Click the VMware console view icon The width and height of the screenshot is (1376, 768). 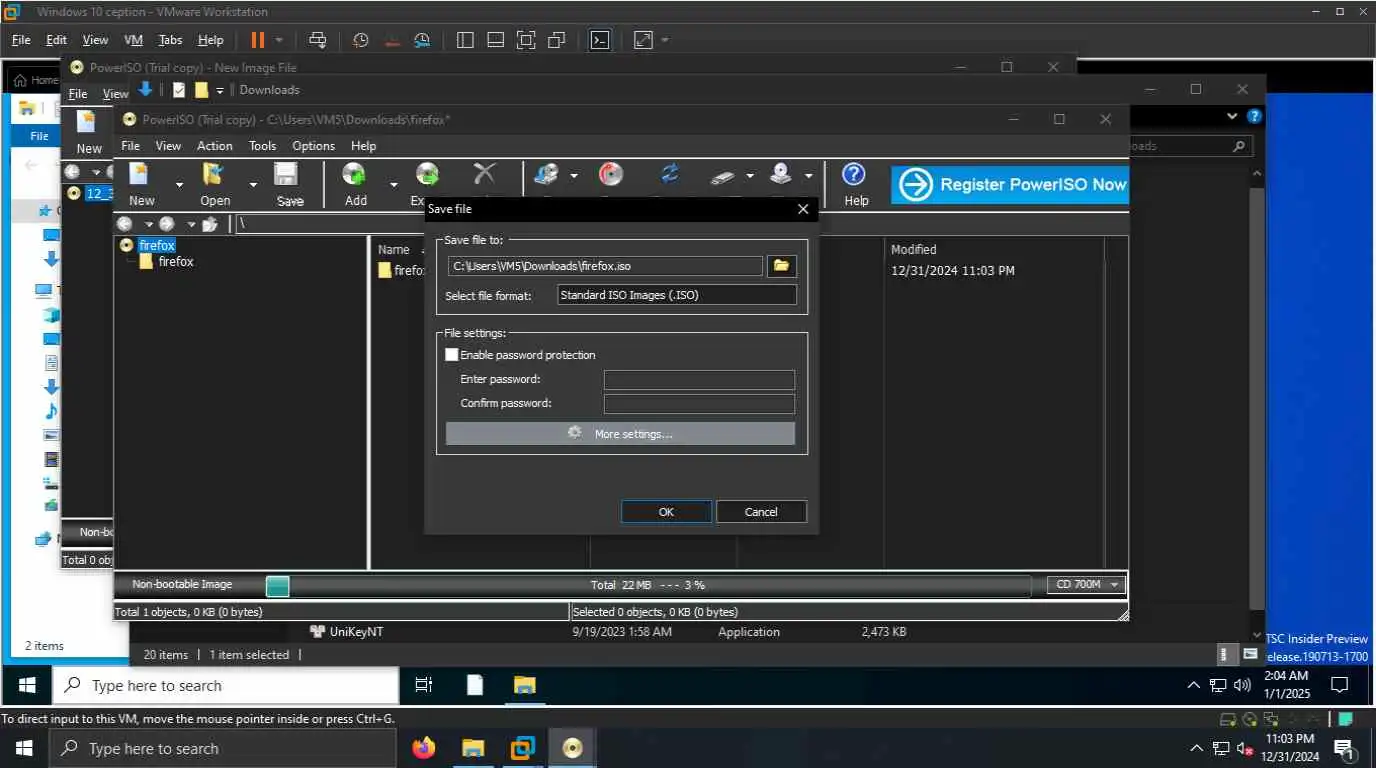599,40
